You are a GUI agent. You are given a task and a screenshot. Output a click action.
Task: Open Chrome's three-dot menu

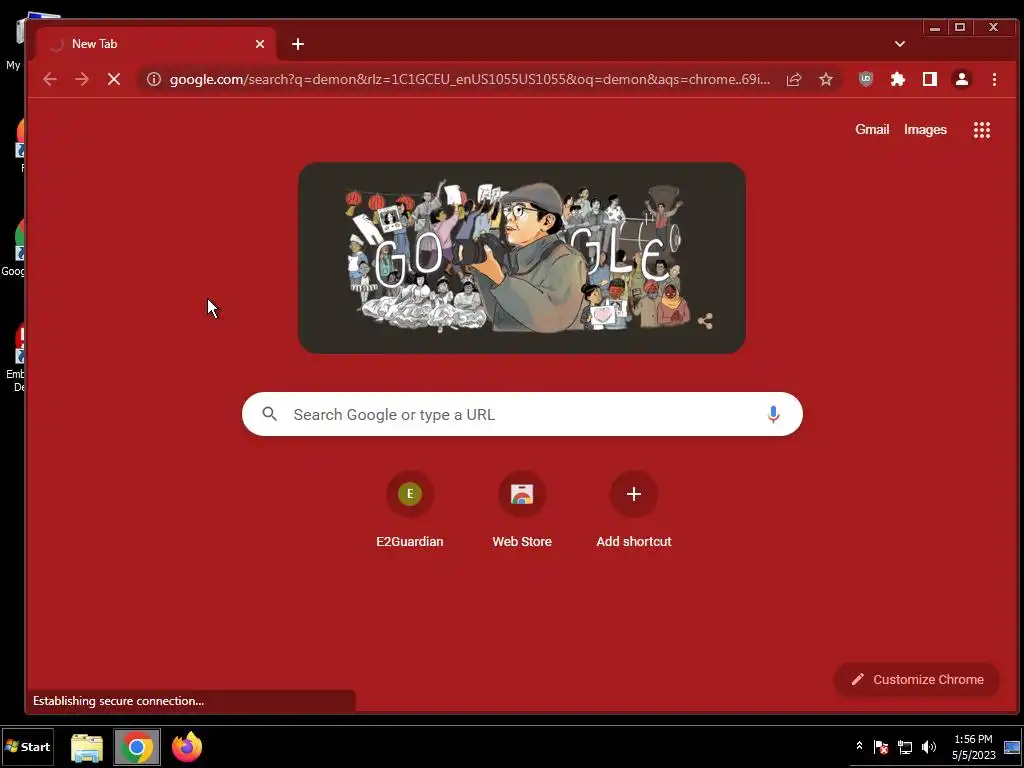click(994, 80)
